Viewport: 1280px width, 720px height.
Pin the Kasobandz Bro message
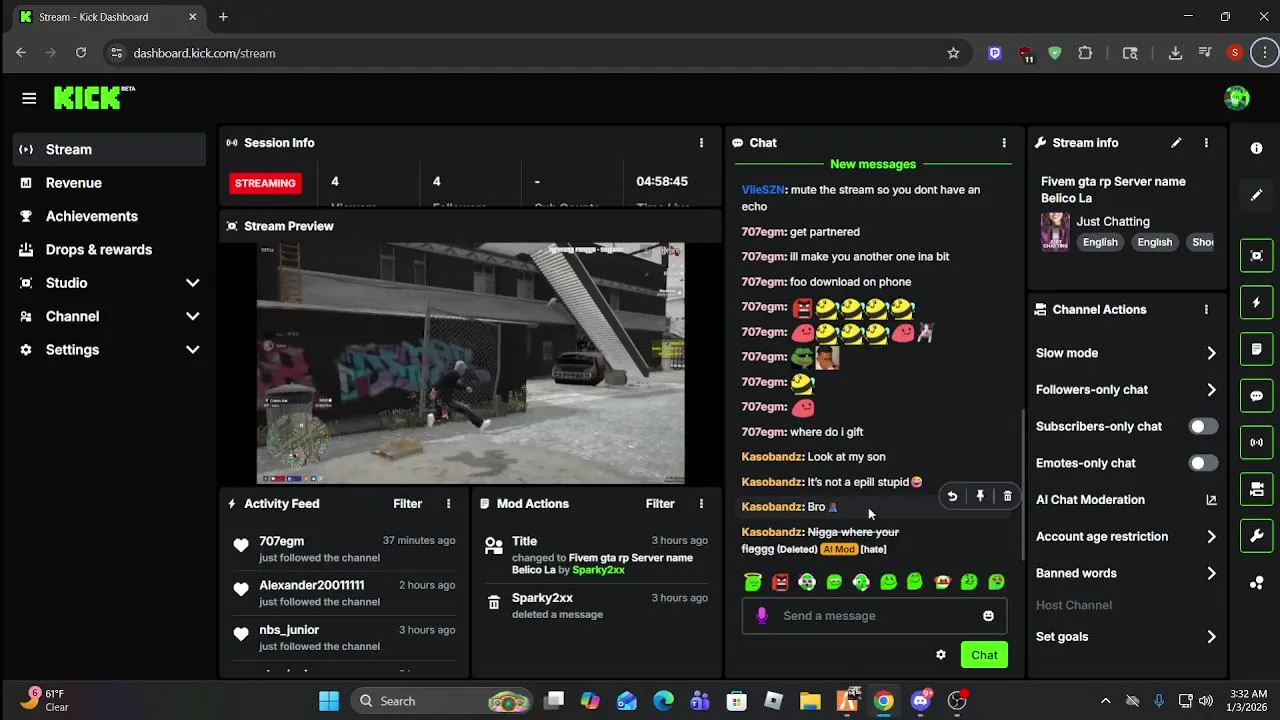(980, 496)
